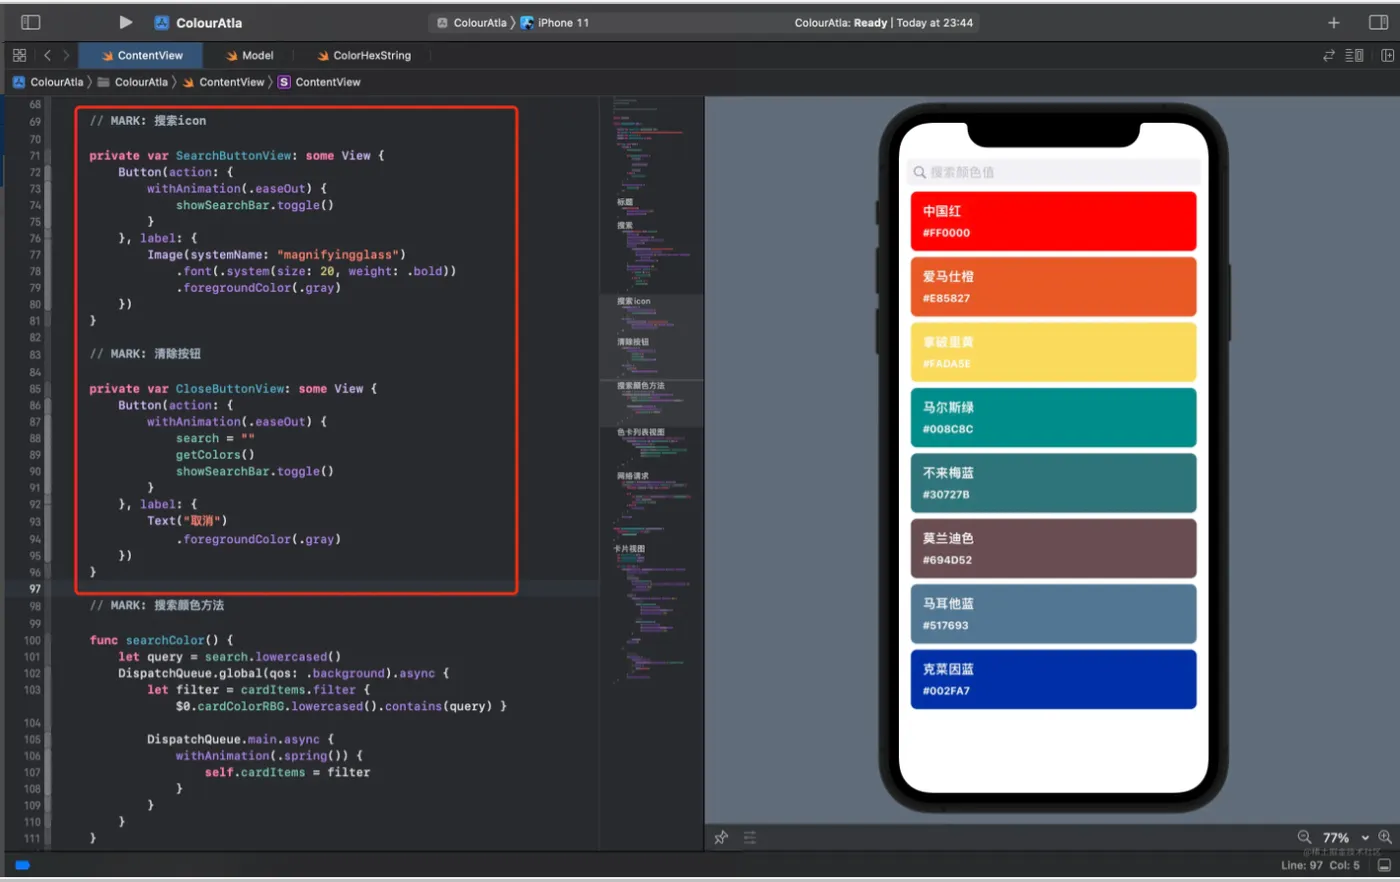Click the Line: 97 Col: 5 indicator
1400x882 pixels.
click(x=1320, y=865)
